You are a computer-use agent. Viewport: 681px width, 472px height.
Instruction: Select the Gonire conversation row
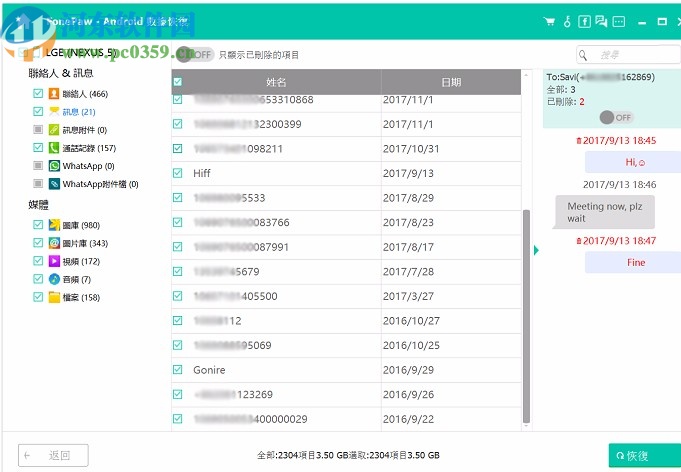point(346,370)
